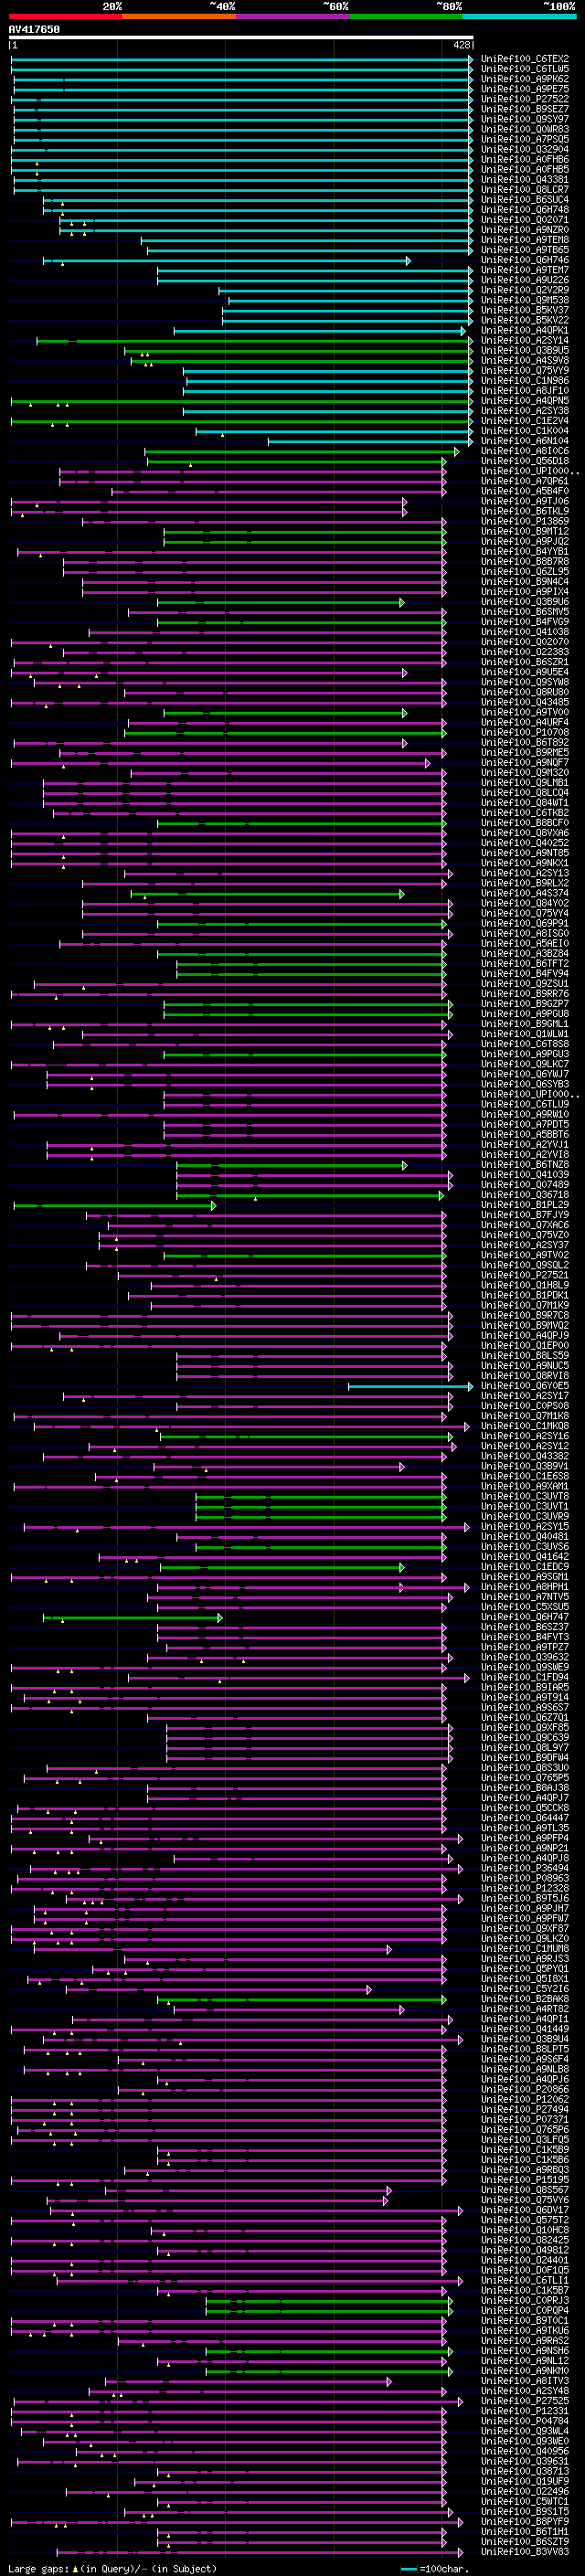
Task: Click the UniRef100_C1E2V4 entry
Action: (x=525, y=421)
